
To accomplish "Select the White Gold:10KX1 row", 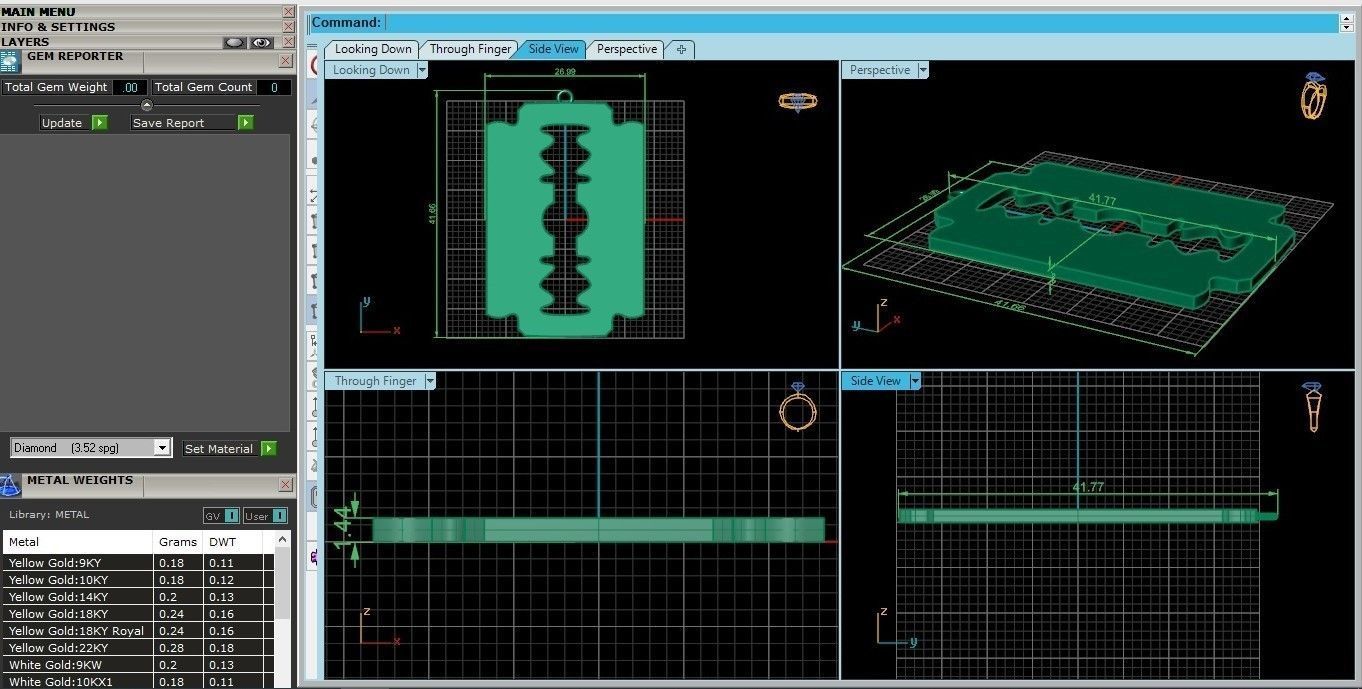I will tap(138, 682).
